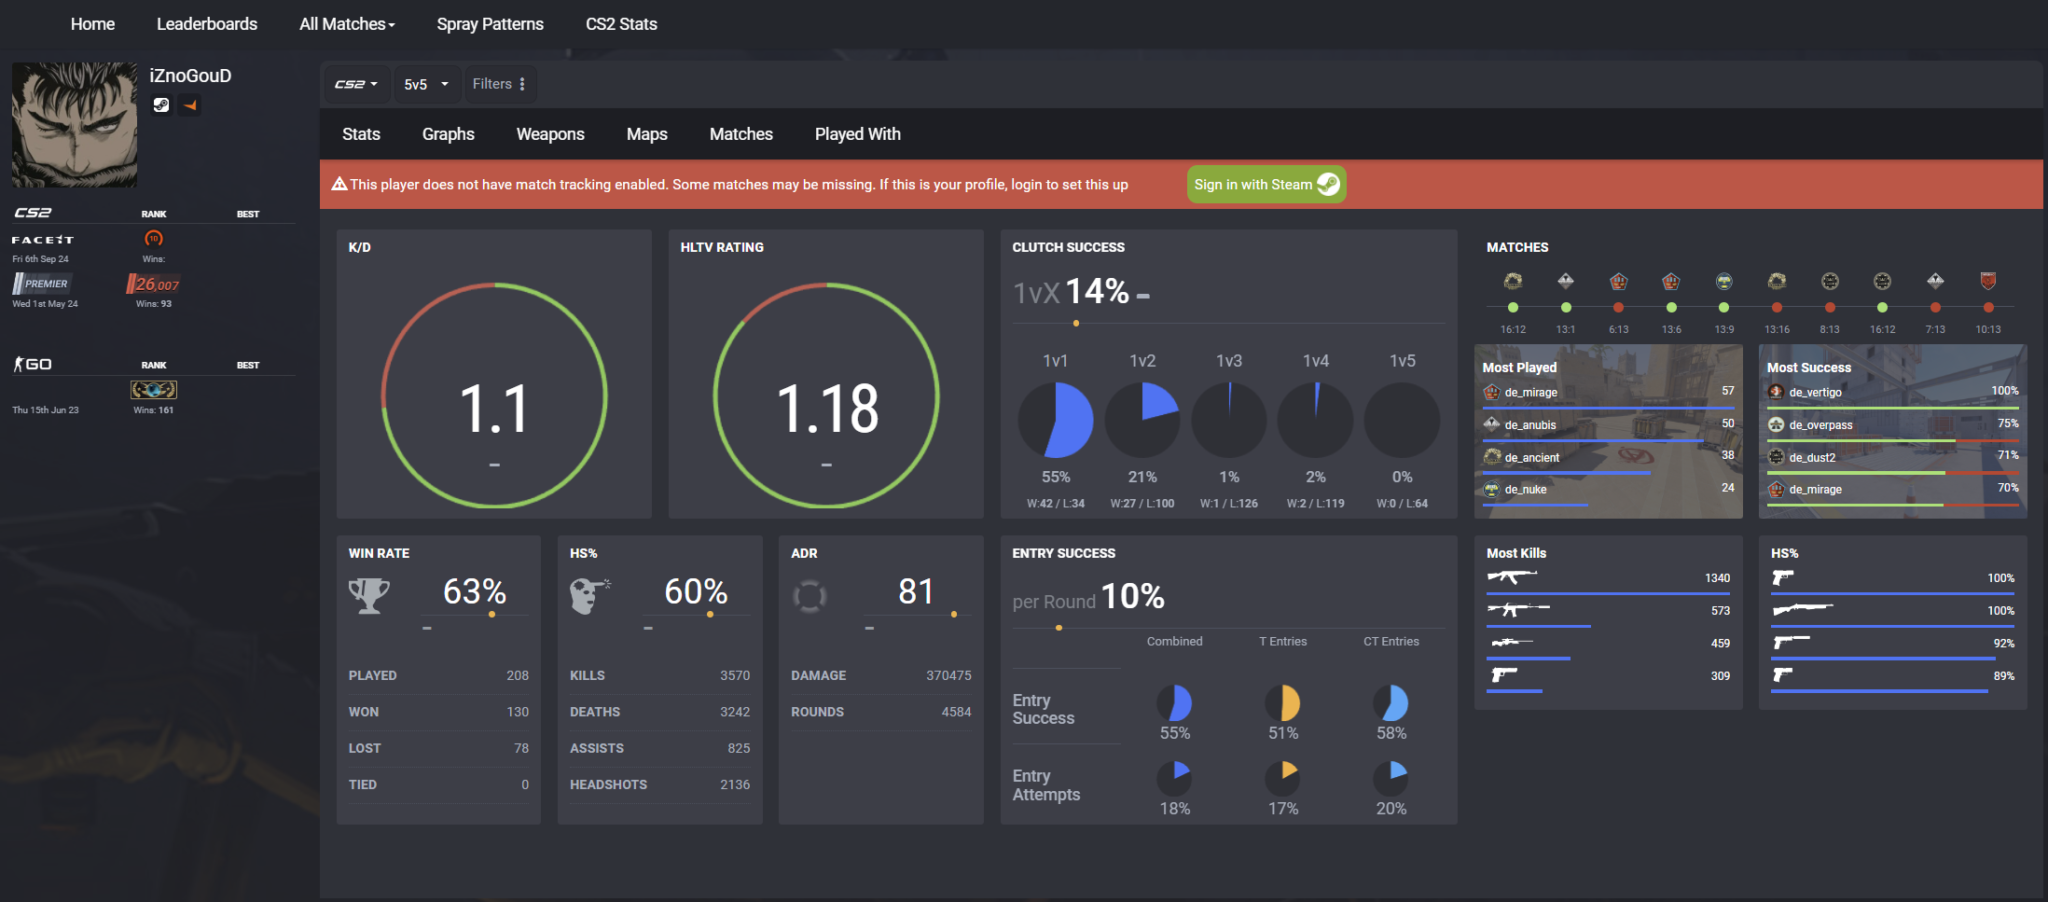Open Leaderboards in top navigation
The height and width of the screenshot is (902, 2048).
pyautogui.click(x=207, y=24)
